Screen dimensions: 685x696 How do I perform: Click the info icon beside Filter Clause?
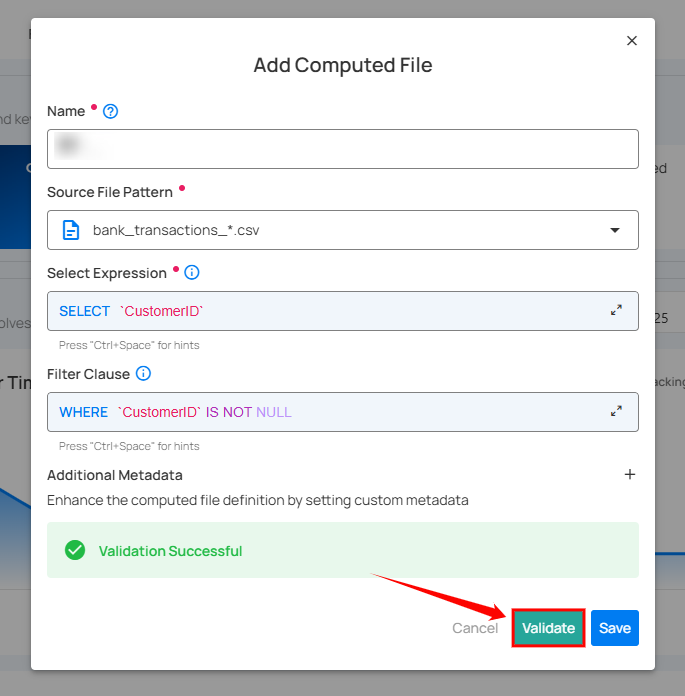(x=143, y=374)
